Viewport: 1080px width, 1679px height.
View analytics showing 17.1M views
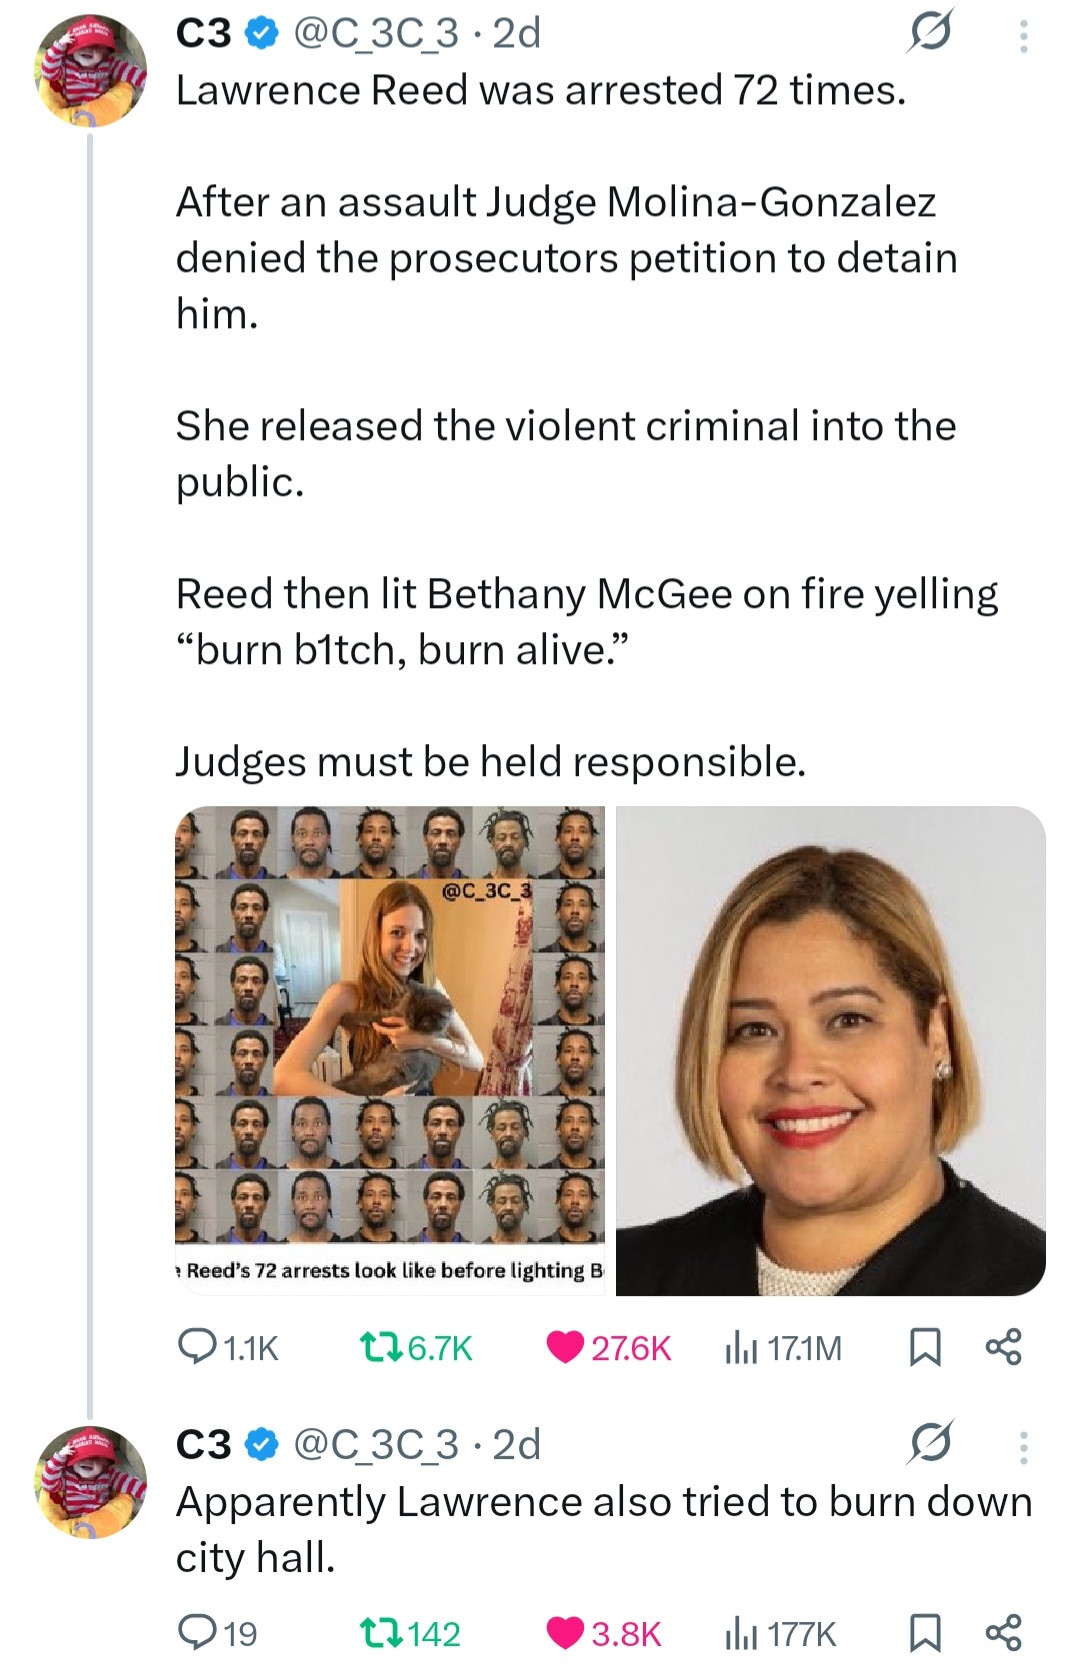(x=740, y=1347)
